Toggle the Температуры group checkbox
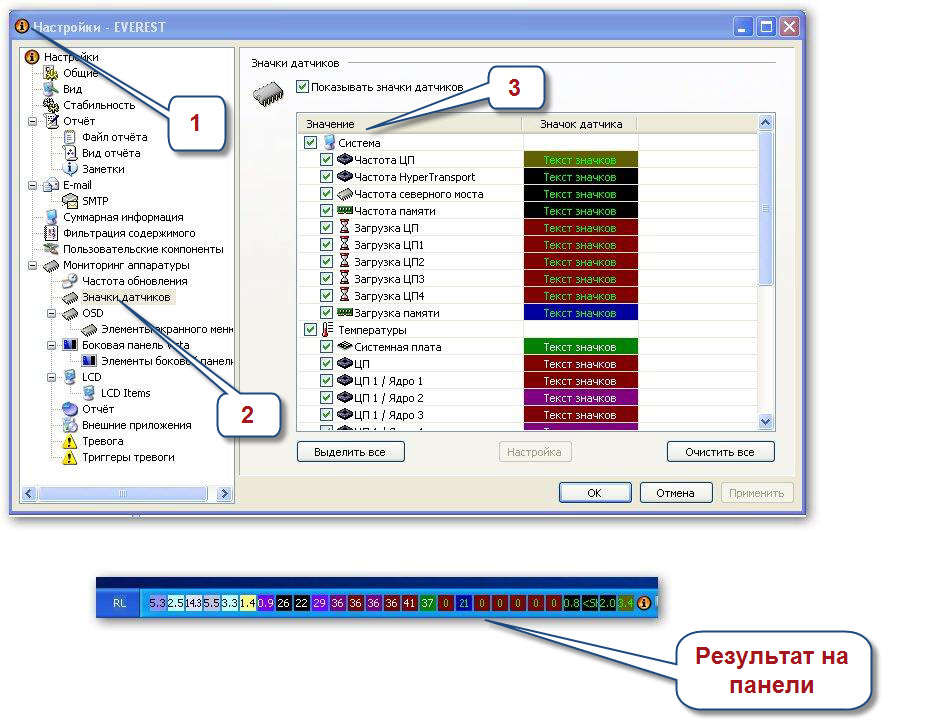942x723 pixels. (x=310, y=330)
